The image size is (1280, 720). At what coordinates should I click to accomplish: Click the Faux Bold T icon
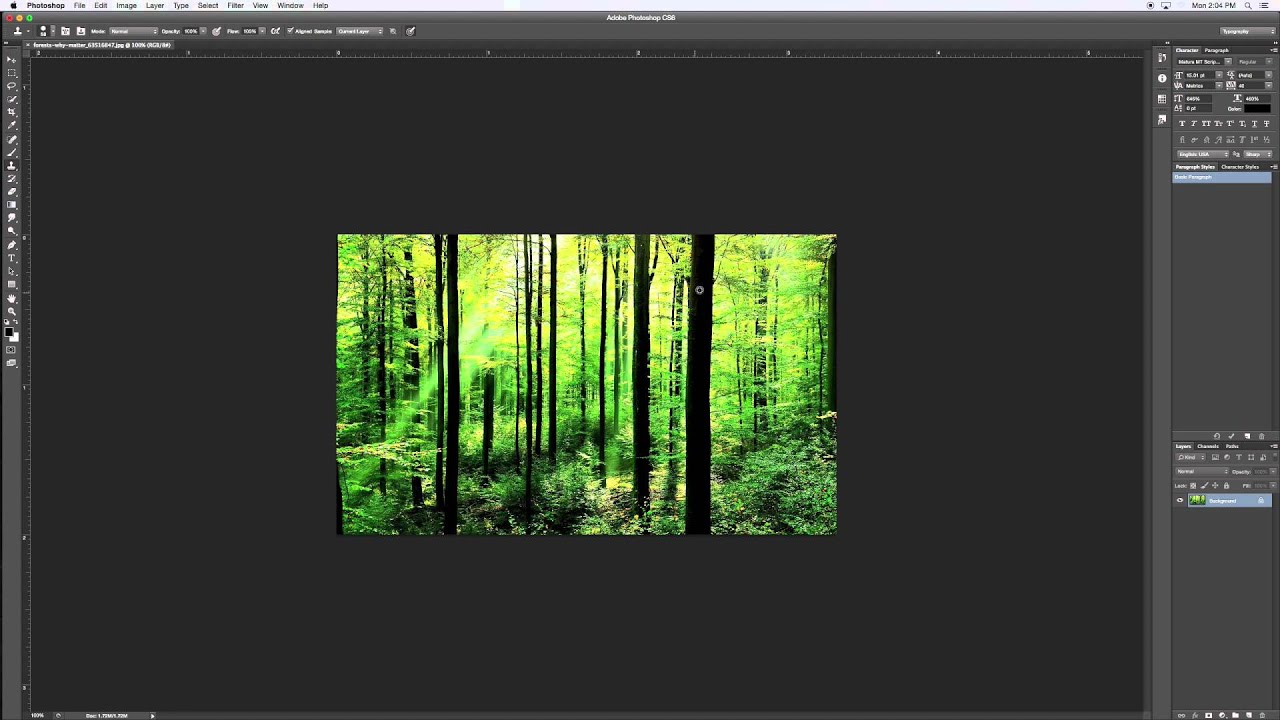point(1182,124)
